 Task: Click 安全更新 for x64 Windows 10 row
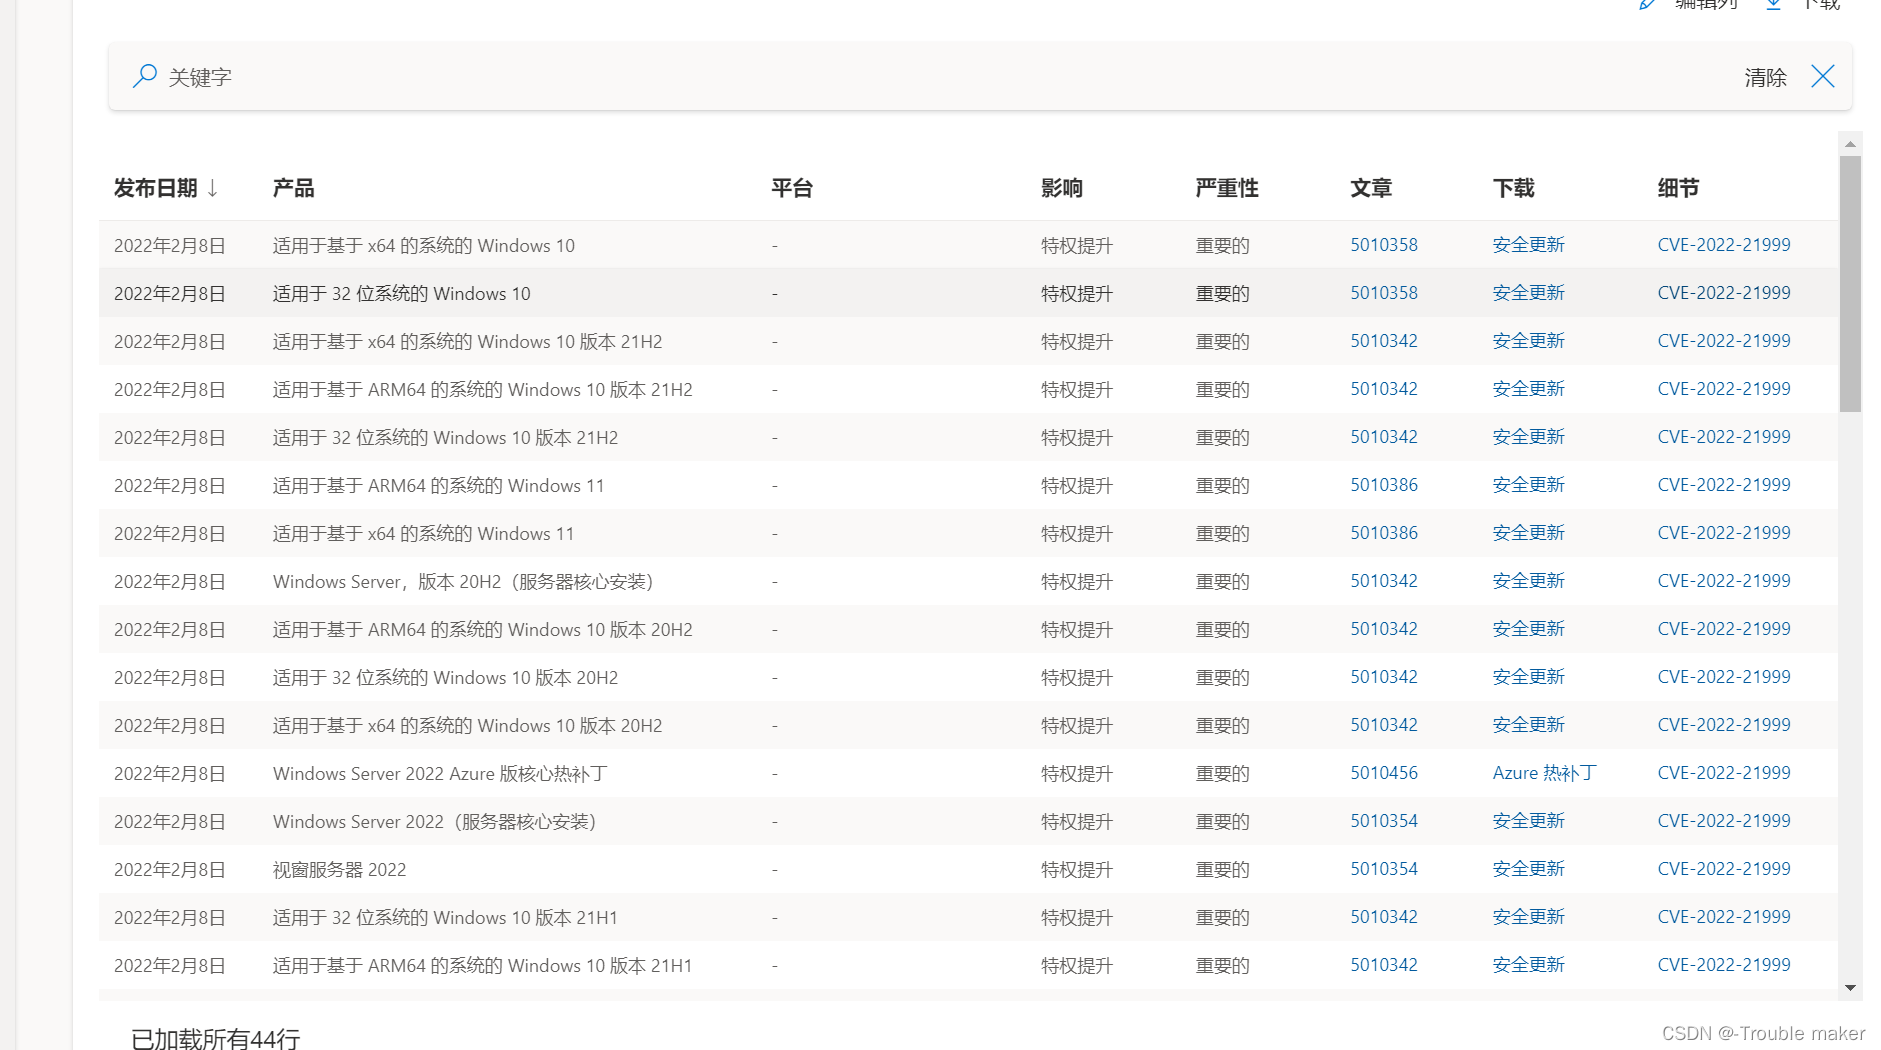coord(1528,245)
